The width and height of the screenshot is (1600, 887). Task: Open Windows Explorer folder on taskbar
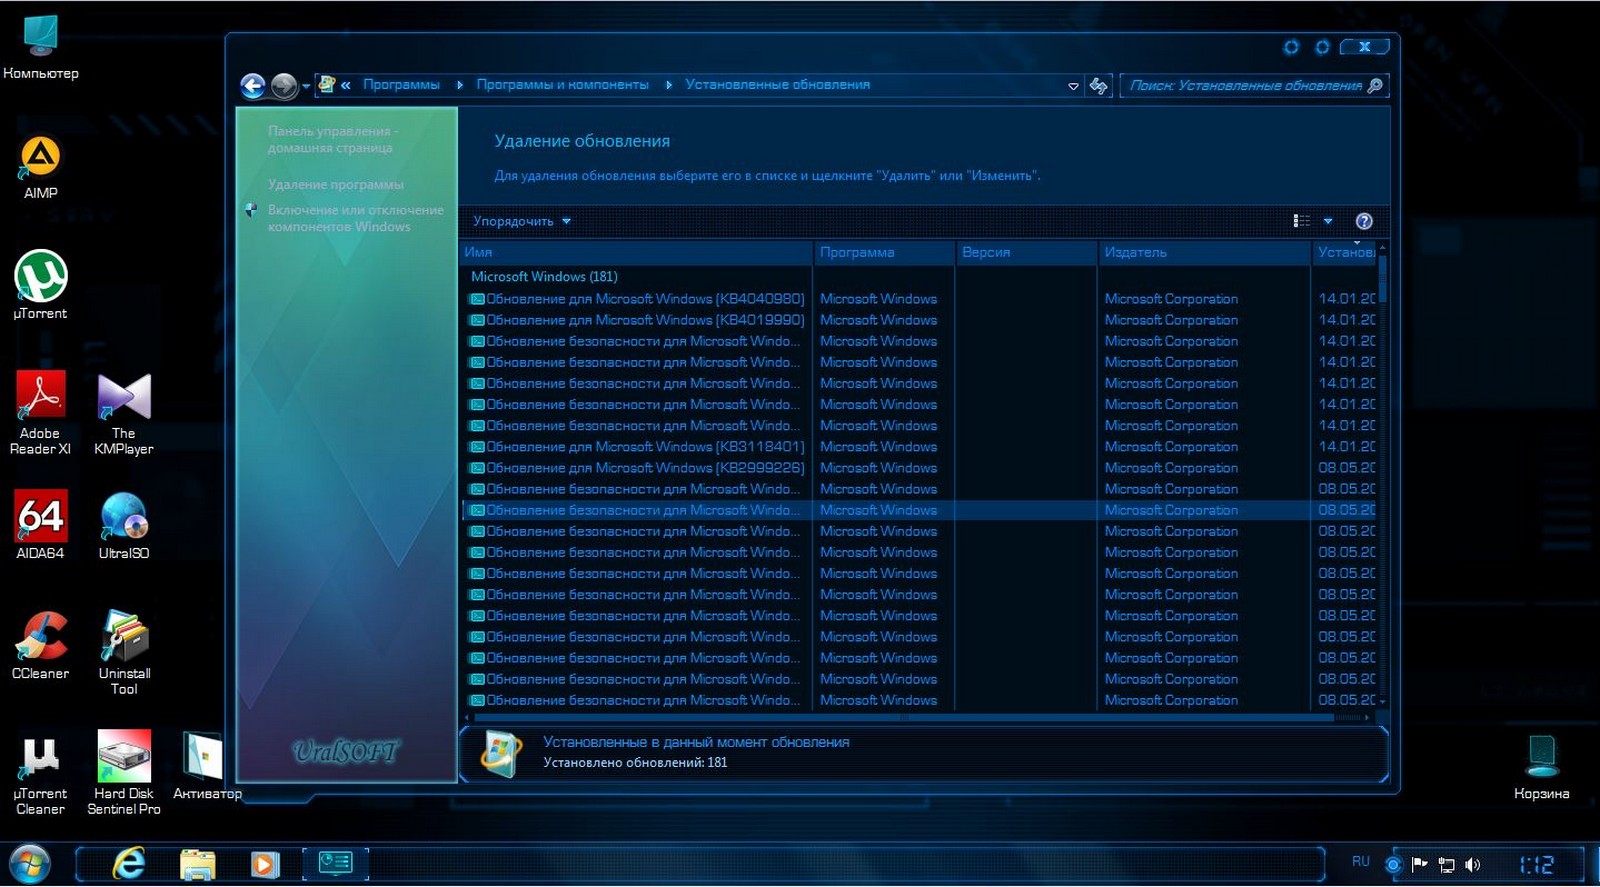[197, 863]
